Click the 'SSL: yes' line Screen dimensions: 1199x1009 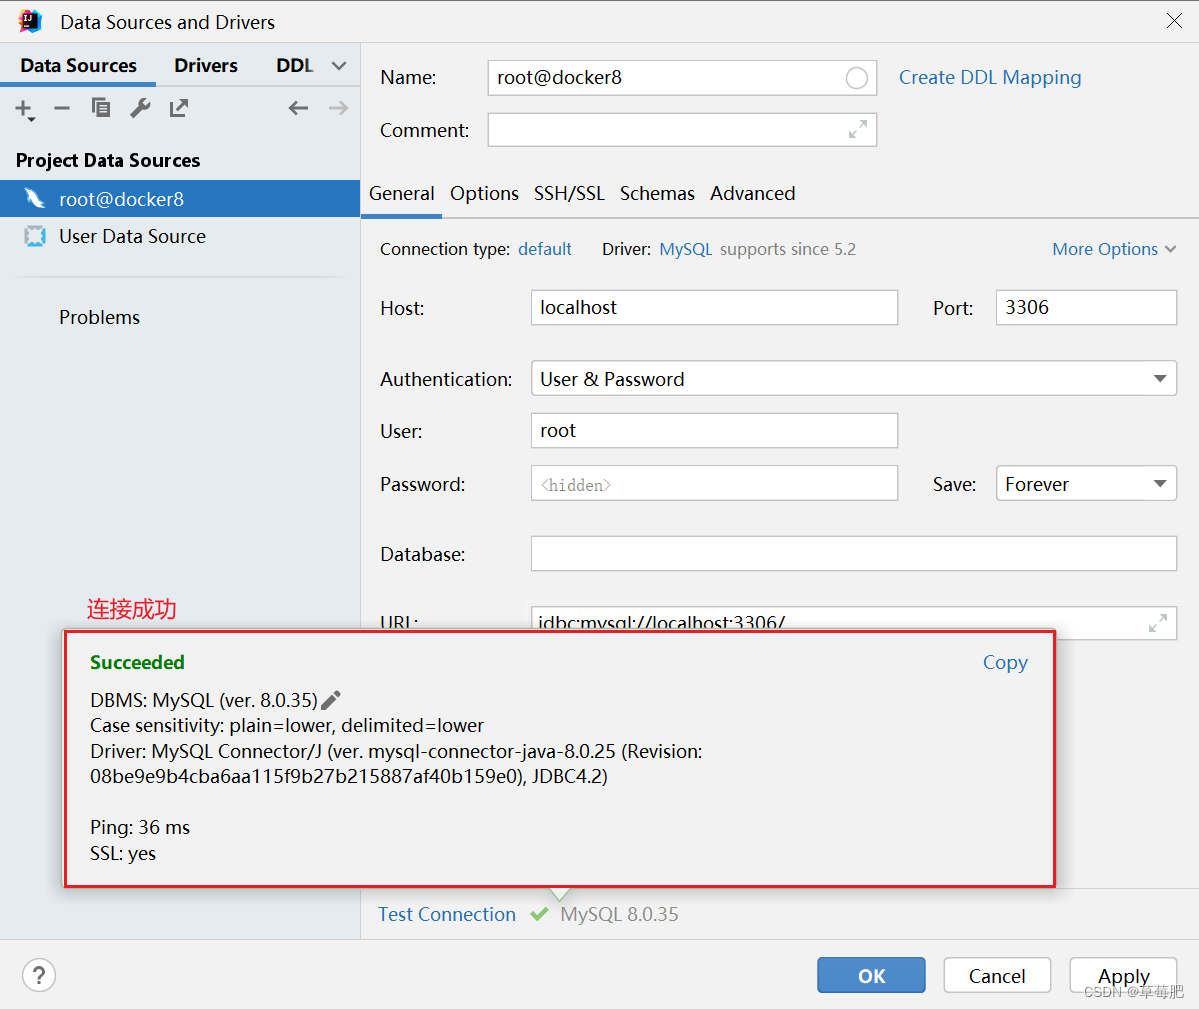(x=122, y=854)
